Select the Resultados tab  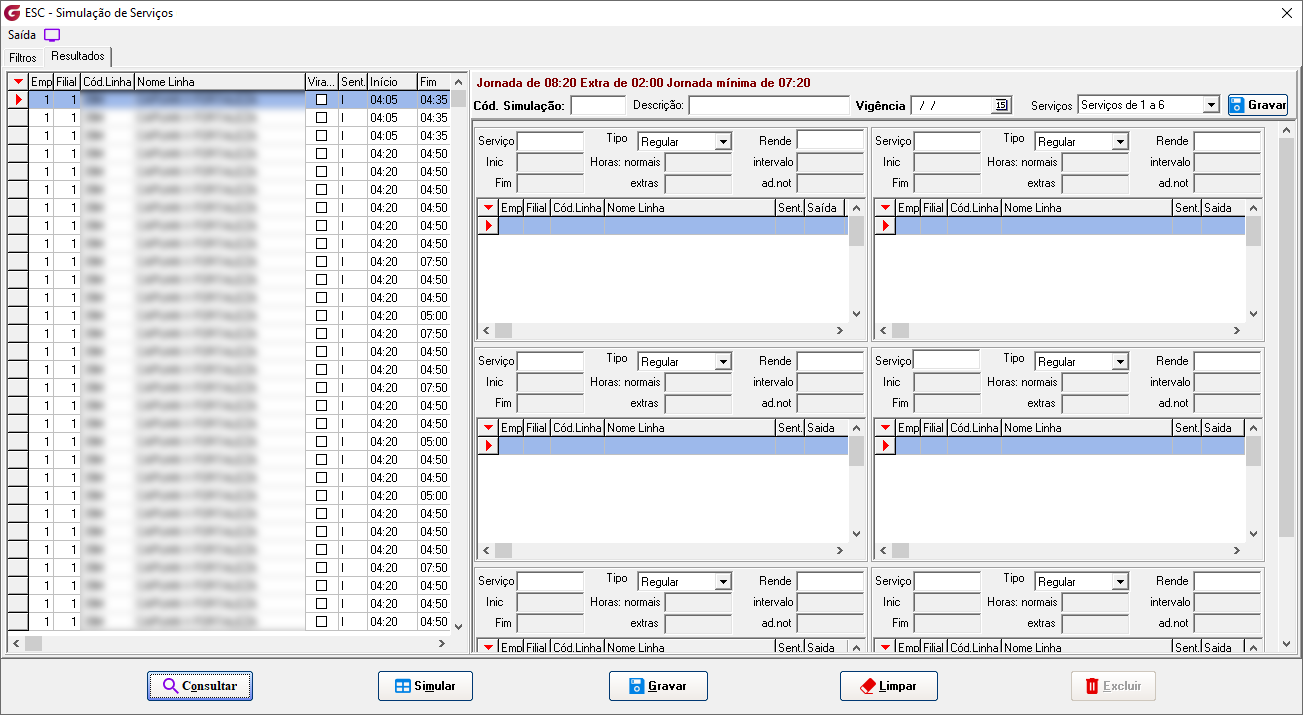(x=78, y=56)
